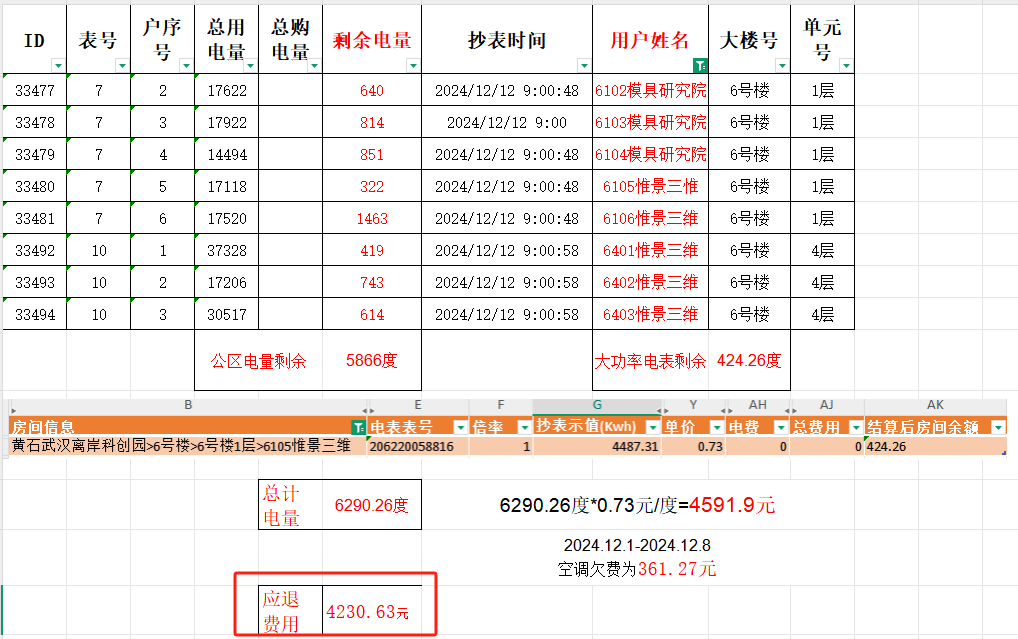
Task: Select column AK header
Action: [x=935, y=405]
